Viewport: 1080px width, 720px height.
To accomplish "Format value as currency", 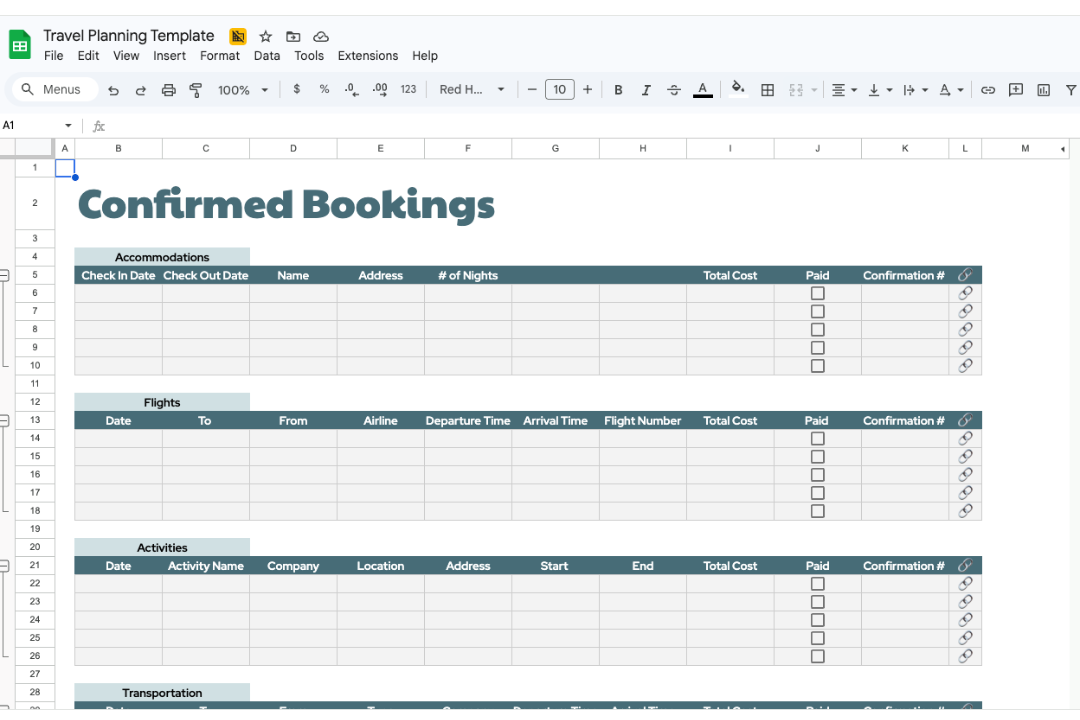I will coord(296,89).
